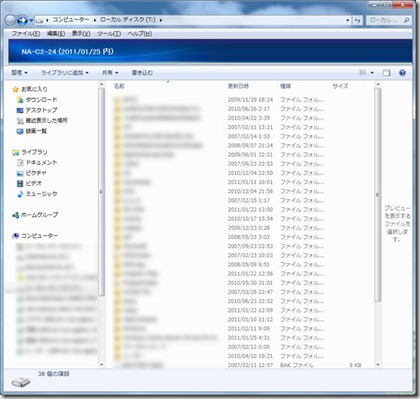The width and height of the screenshot is (420, 399).
Task: Click the ホームグループ icon
Action: click(x=15, y=215)
